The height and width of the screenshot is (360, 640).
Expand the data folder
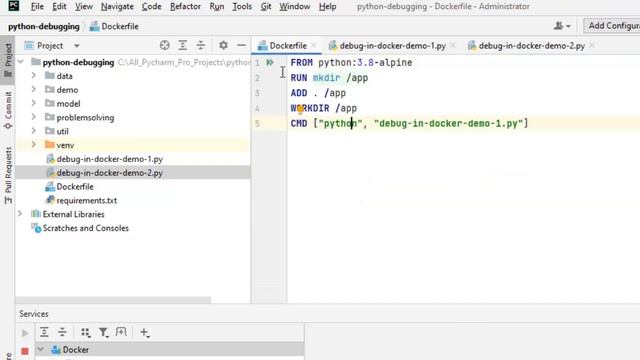pyautogui.click(x=33, y=76)
